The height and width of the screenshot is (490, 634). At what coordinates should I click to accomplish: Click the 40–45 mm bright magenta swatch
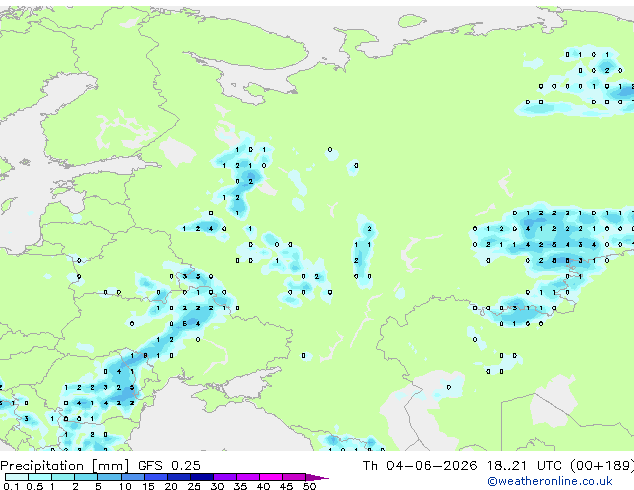tap(271, 477)
